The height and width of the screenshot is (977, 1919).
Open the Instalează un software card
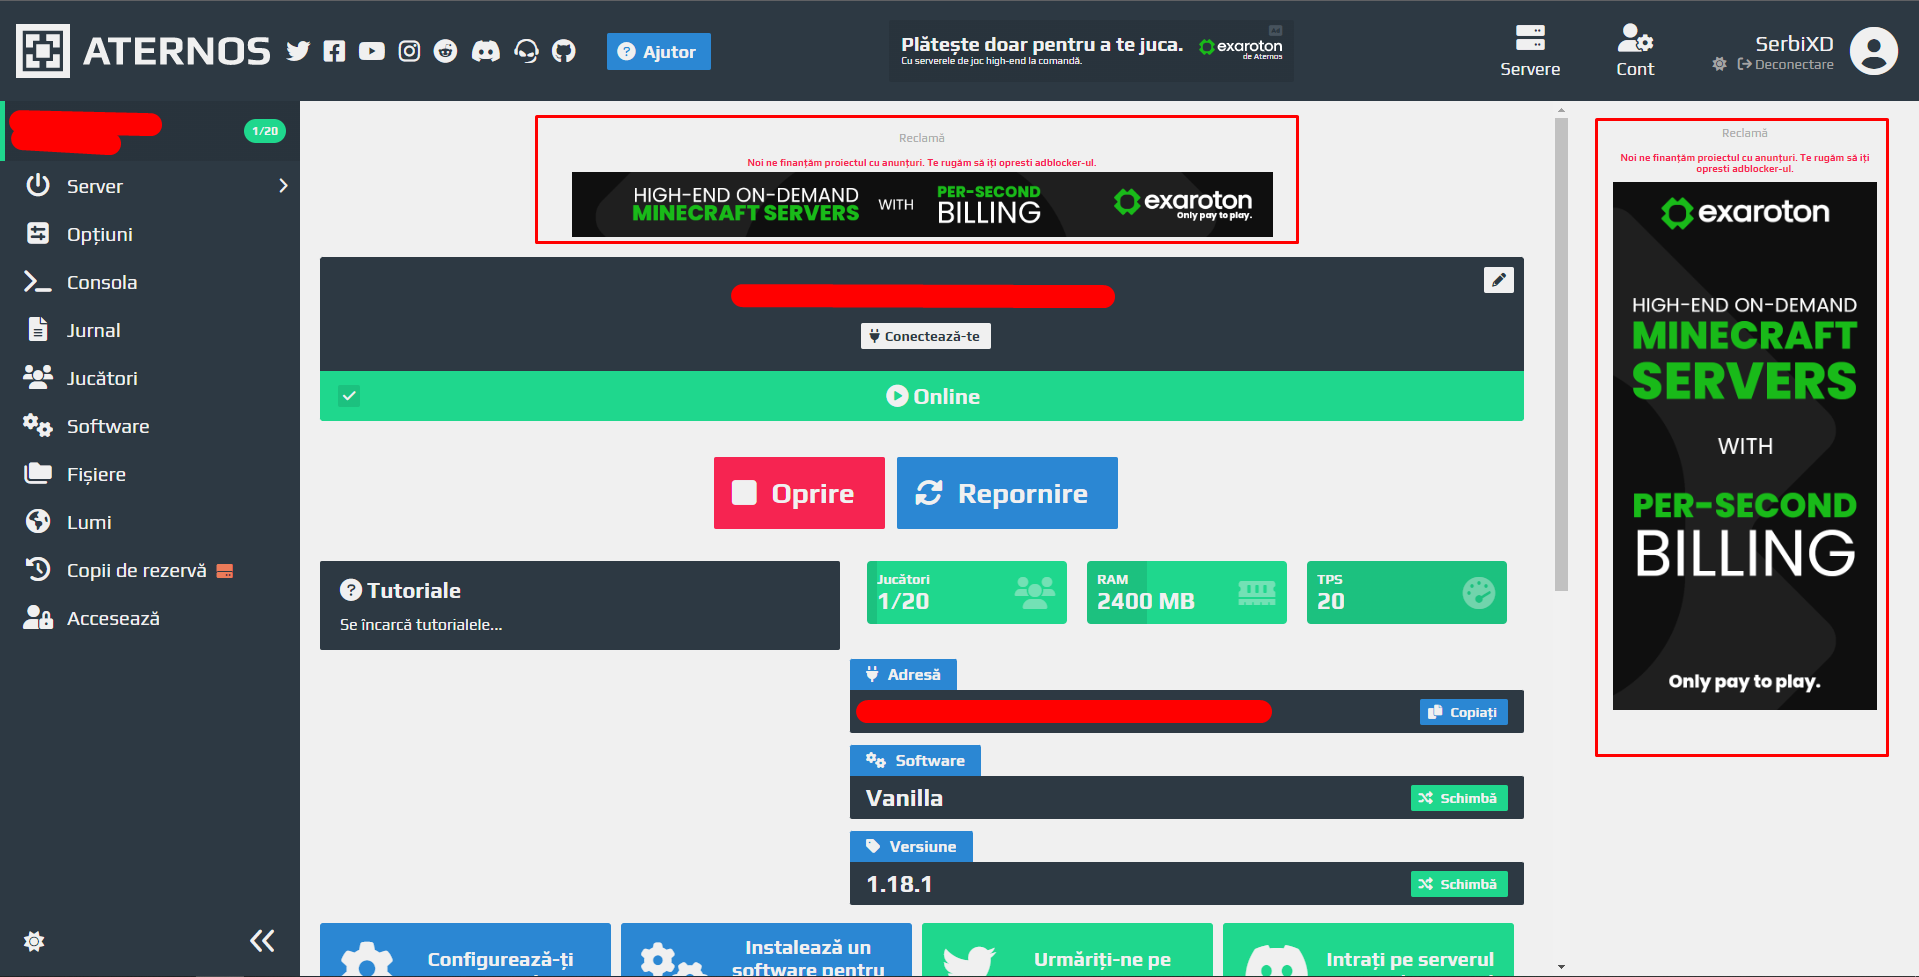766,950
